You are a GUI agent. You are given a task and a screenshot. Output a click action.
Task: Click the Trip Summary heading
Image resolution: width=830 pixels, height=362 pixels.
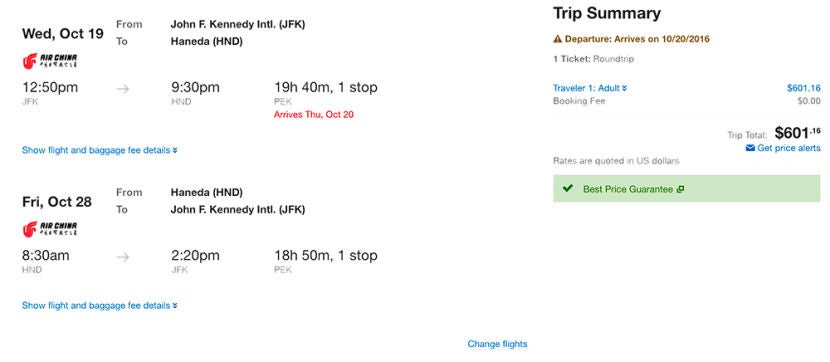[x=607, y=13]
